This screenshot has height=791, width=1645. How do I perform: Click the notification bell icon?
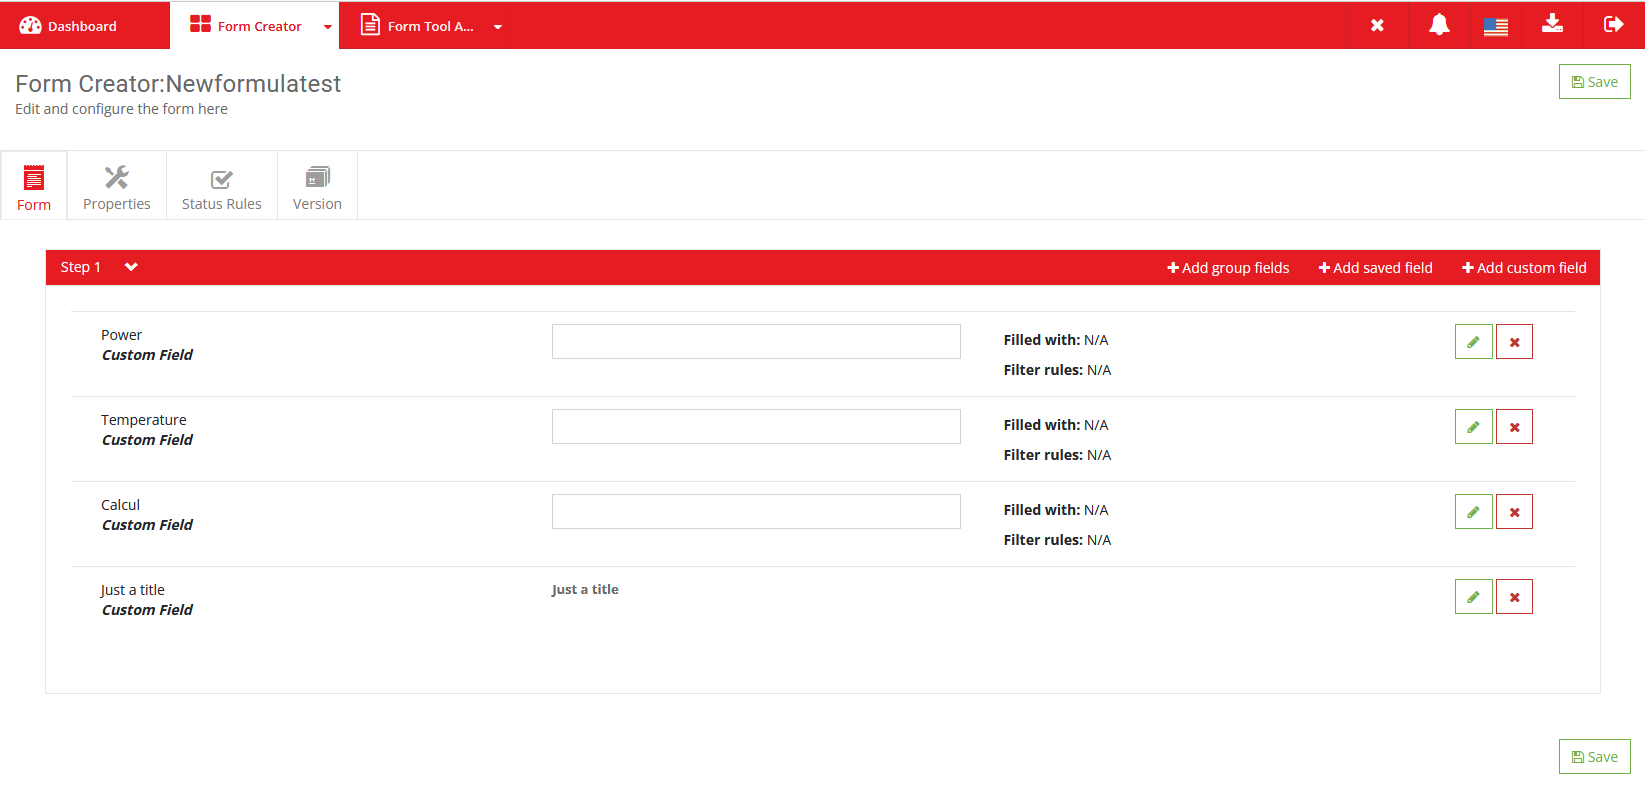pyautogui.click(x=1438, y=25)
